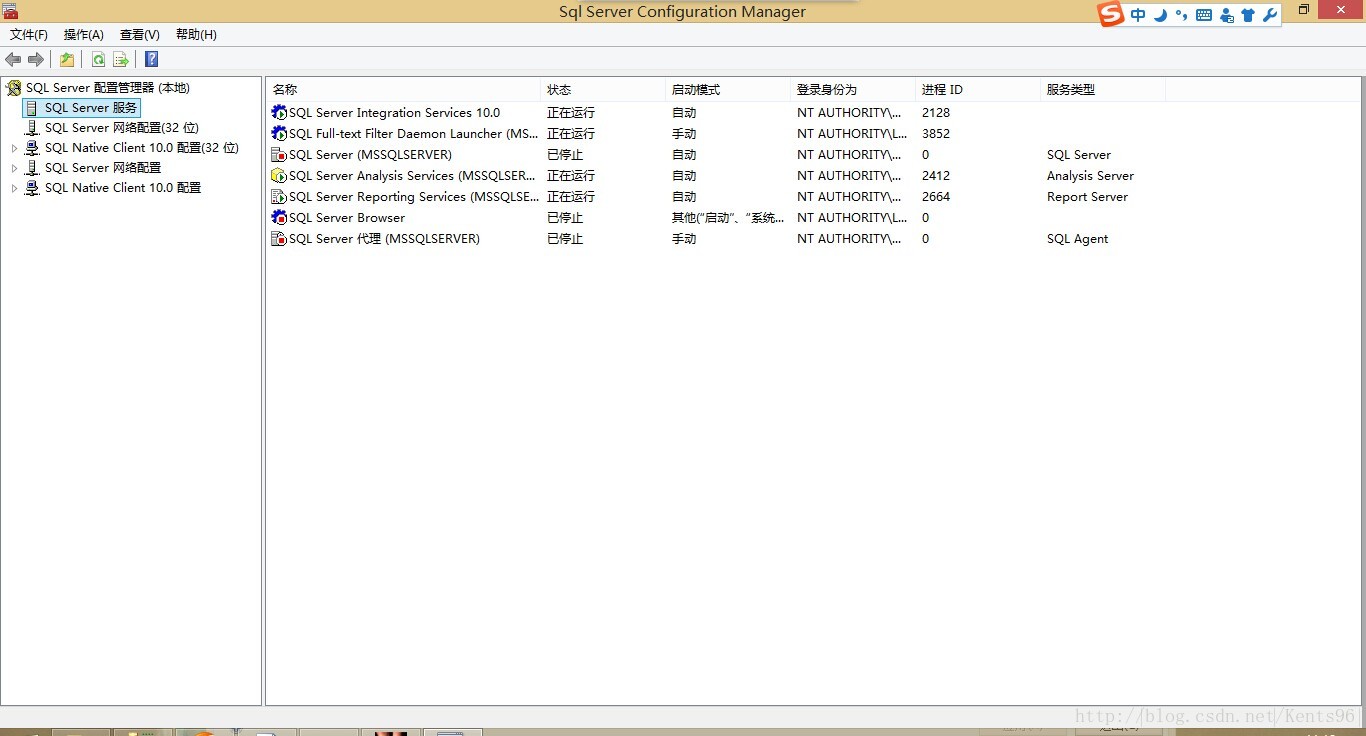Click the window system menu icon
The height and width of the screenshot is (736, 1366).
pyautogui.click(x=10, y=11)
